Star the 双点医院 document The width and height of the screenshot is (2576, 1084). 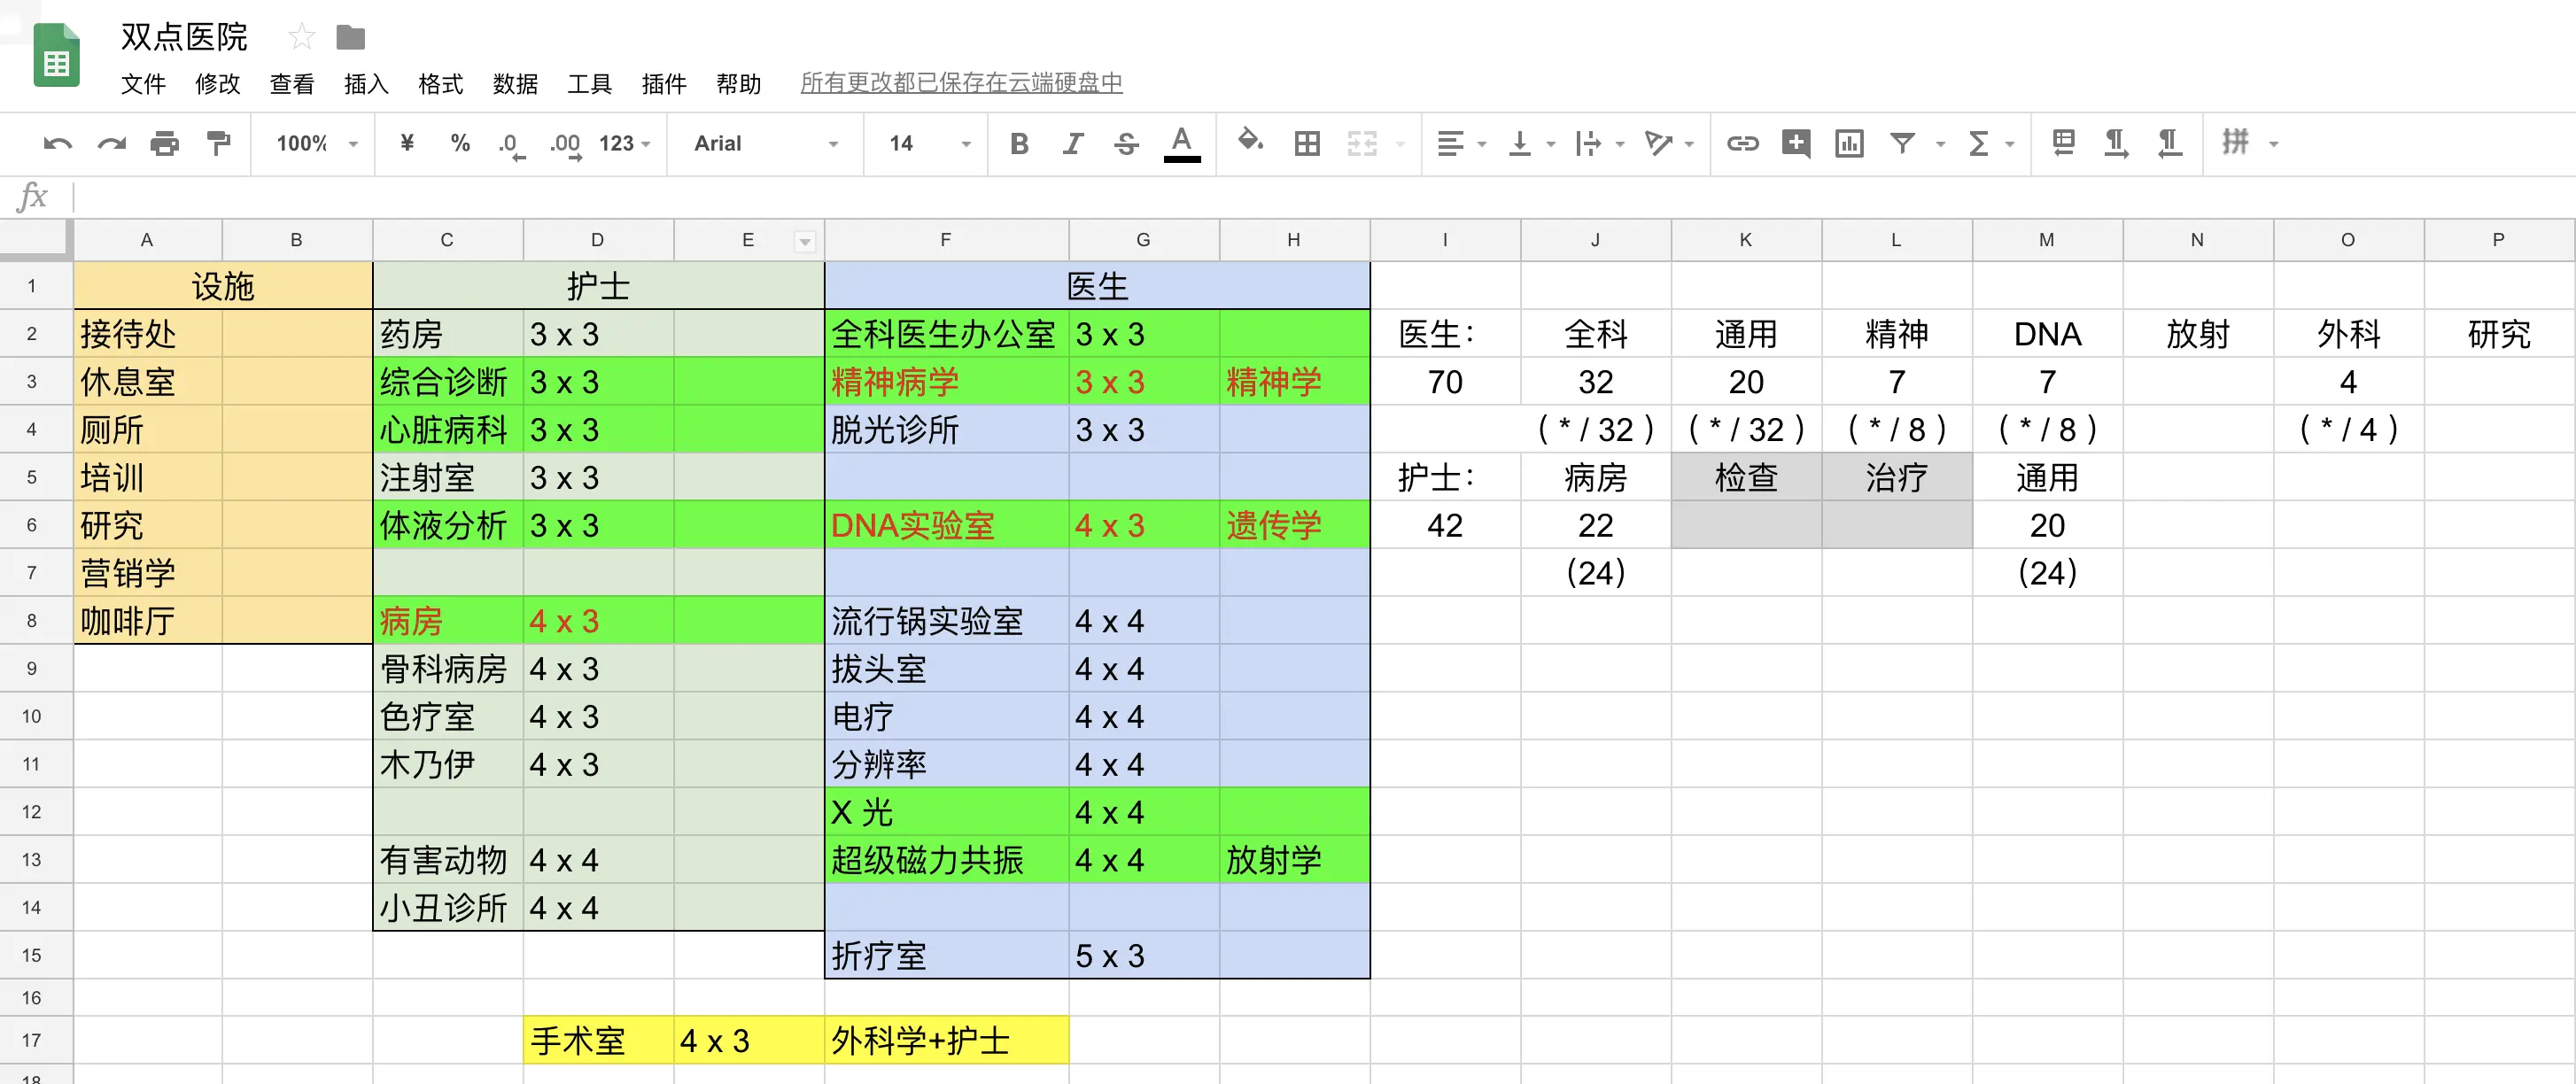[x=301, y=38]
